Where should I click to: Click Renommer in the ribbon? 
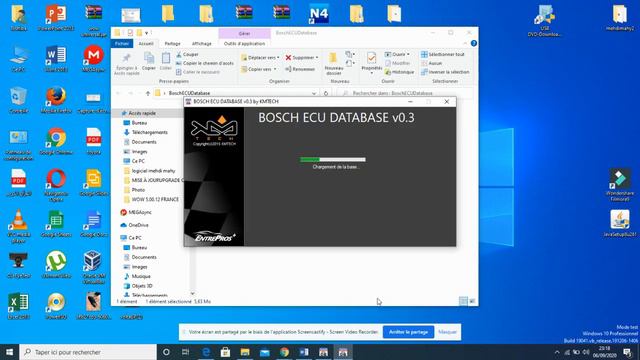300,69
